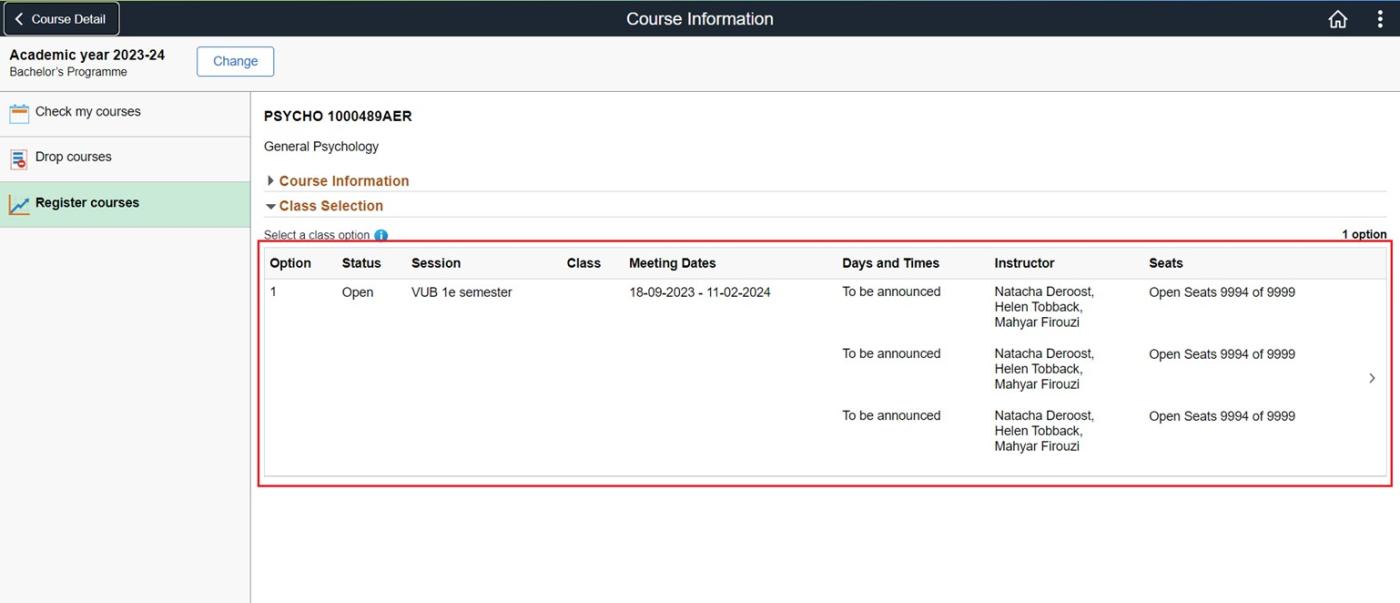
Task: Expand the Course Information section
Action: pyautogui.click(x=343, y=181)
